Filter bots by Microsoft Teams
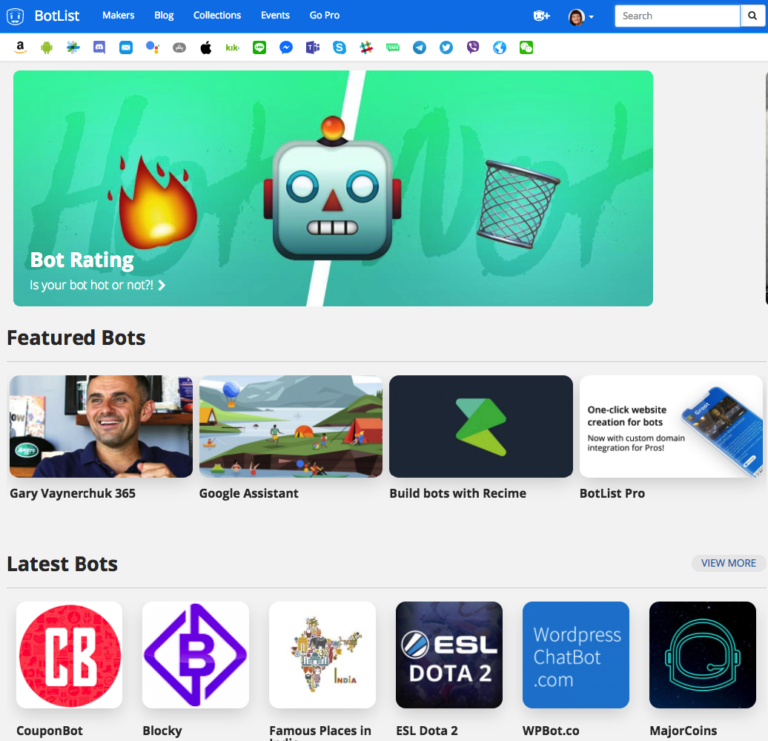 tap(312, 48)
